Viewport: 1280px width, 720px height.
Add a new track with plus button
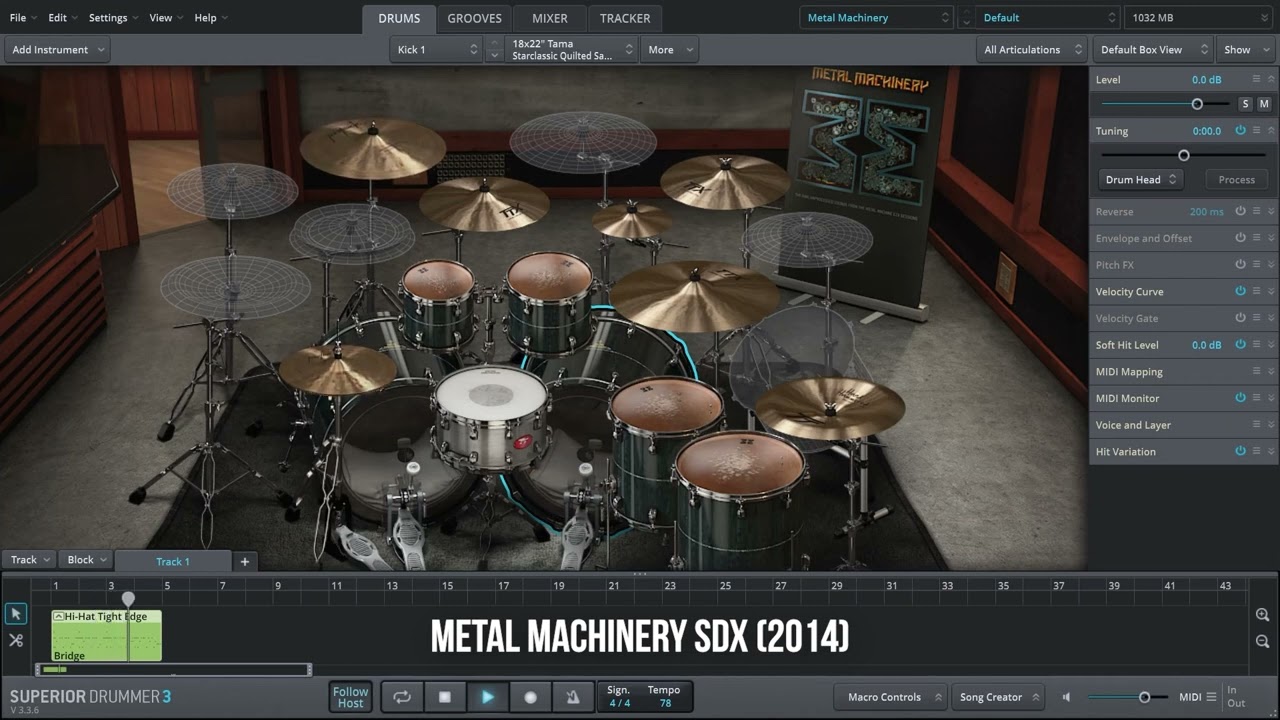[245, 561]
